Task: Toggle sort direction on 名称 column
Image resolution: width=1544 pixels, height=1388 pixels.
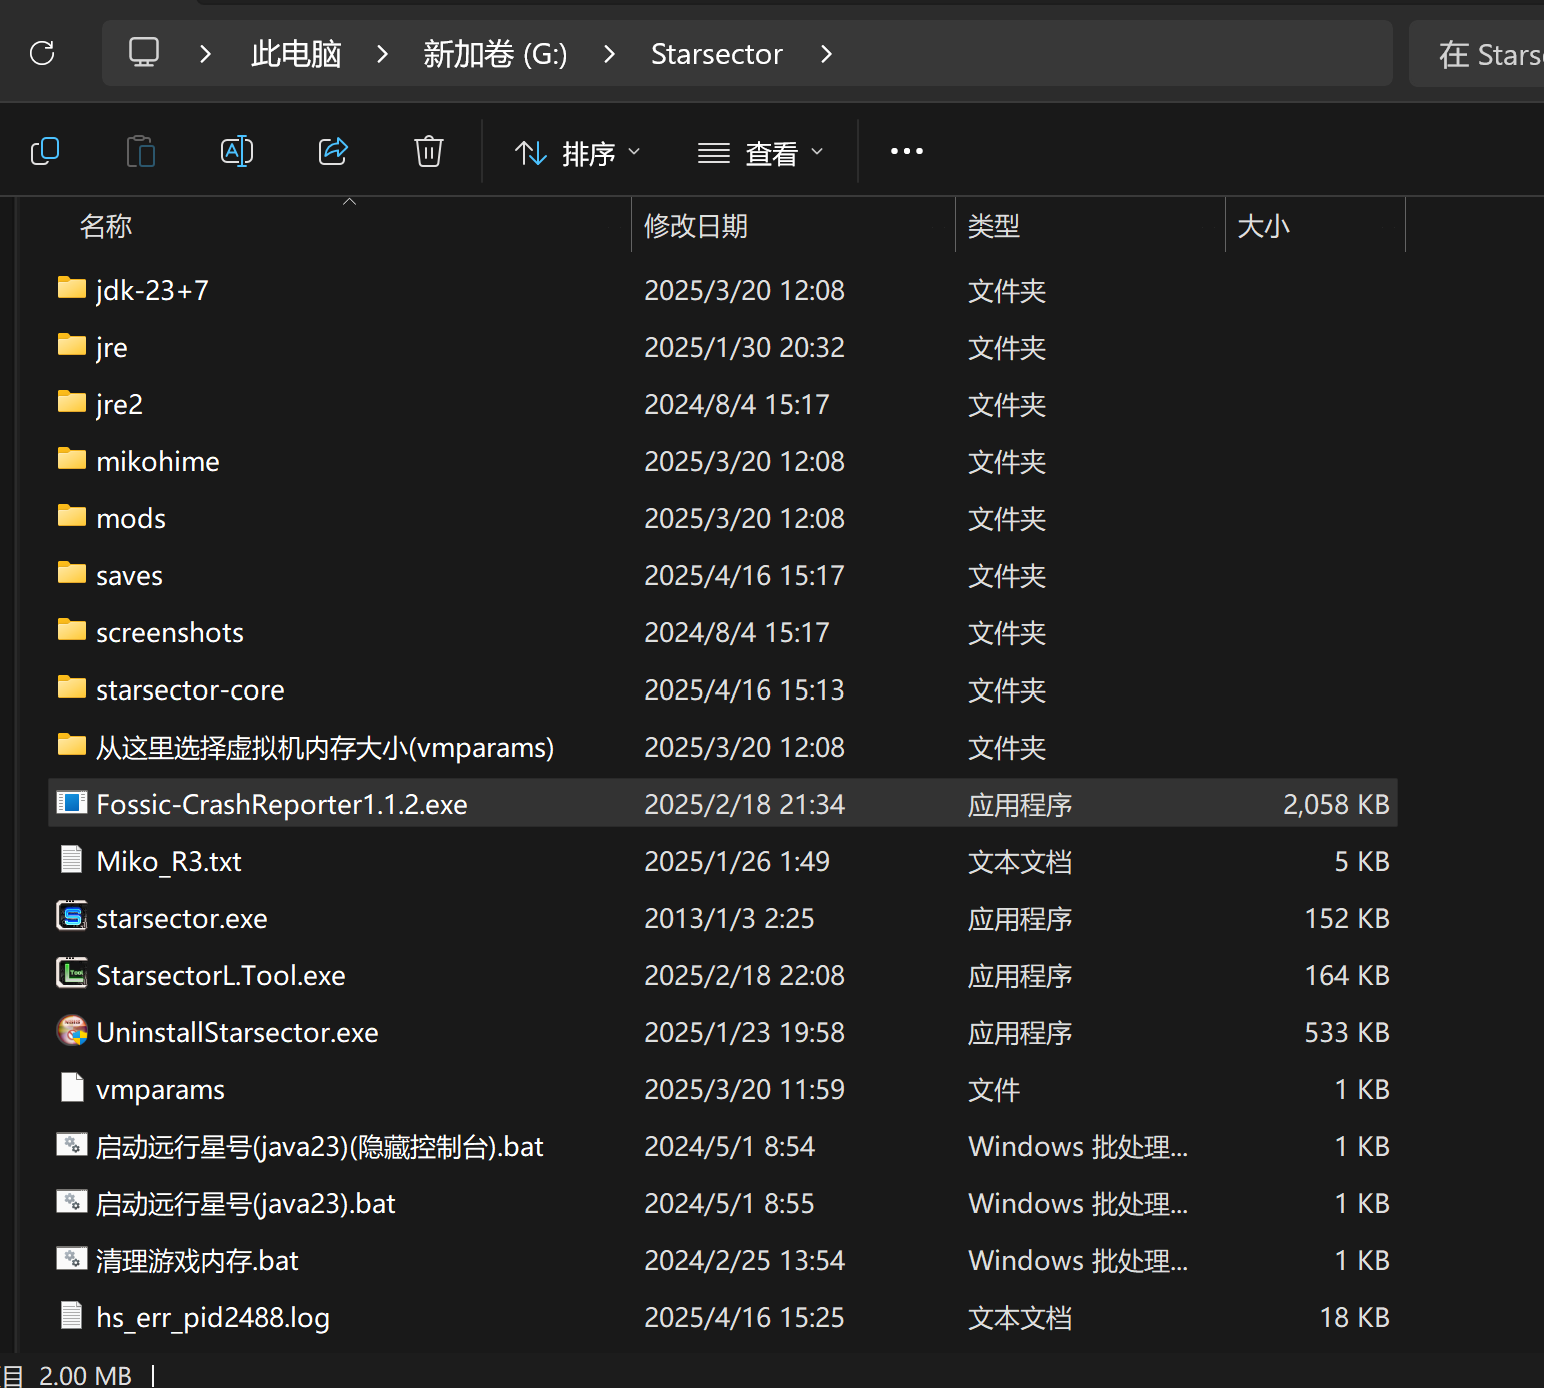Action: tap(105, 226)
